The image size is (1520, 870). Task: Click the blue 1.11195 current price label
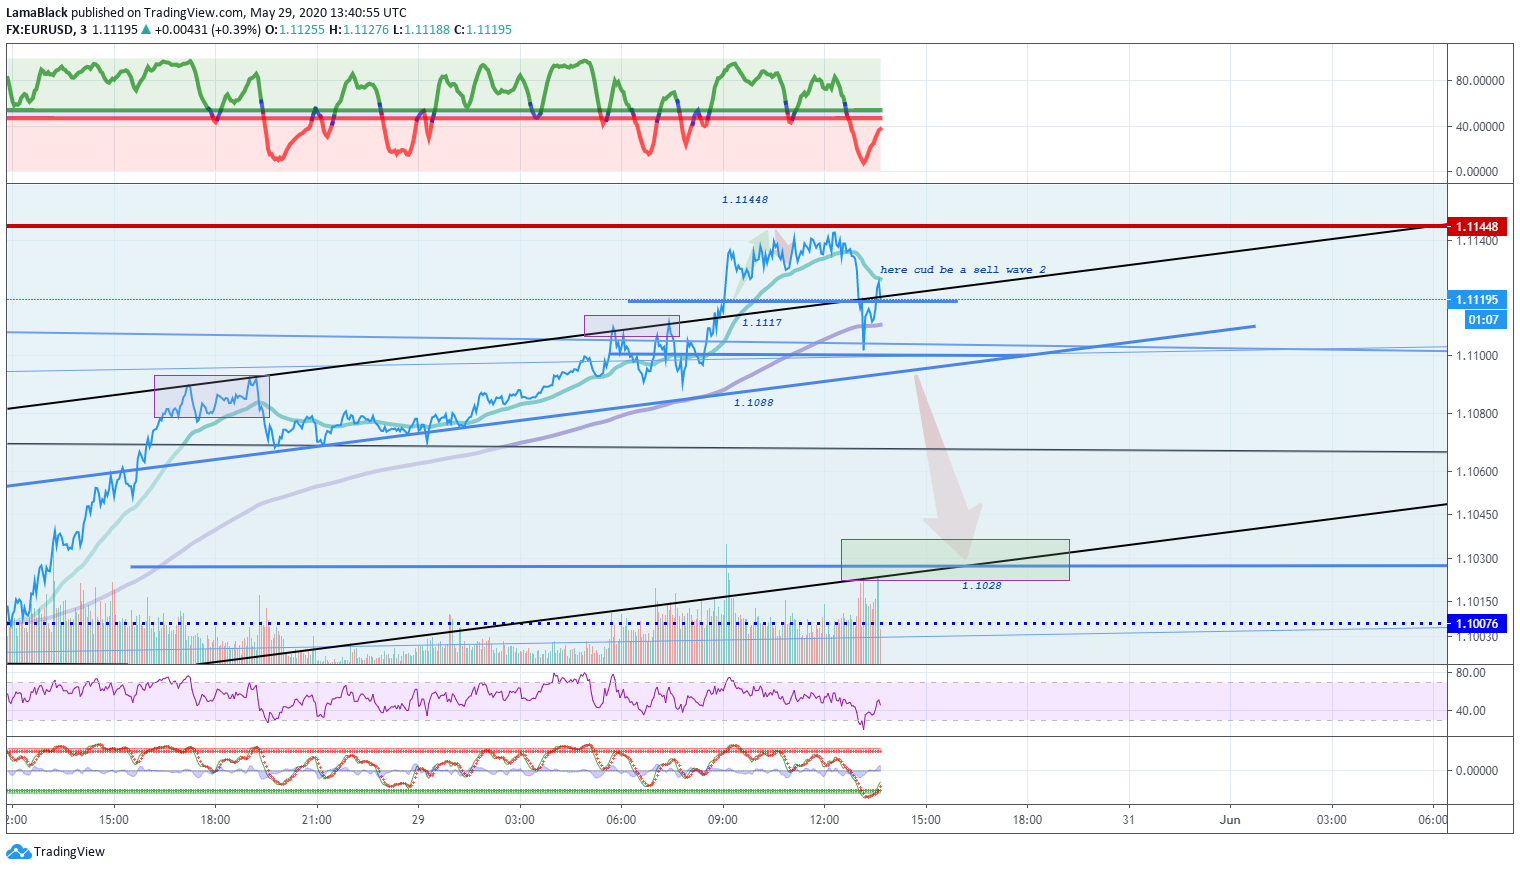[x=1477, y=300]
